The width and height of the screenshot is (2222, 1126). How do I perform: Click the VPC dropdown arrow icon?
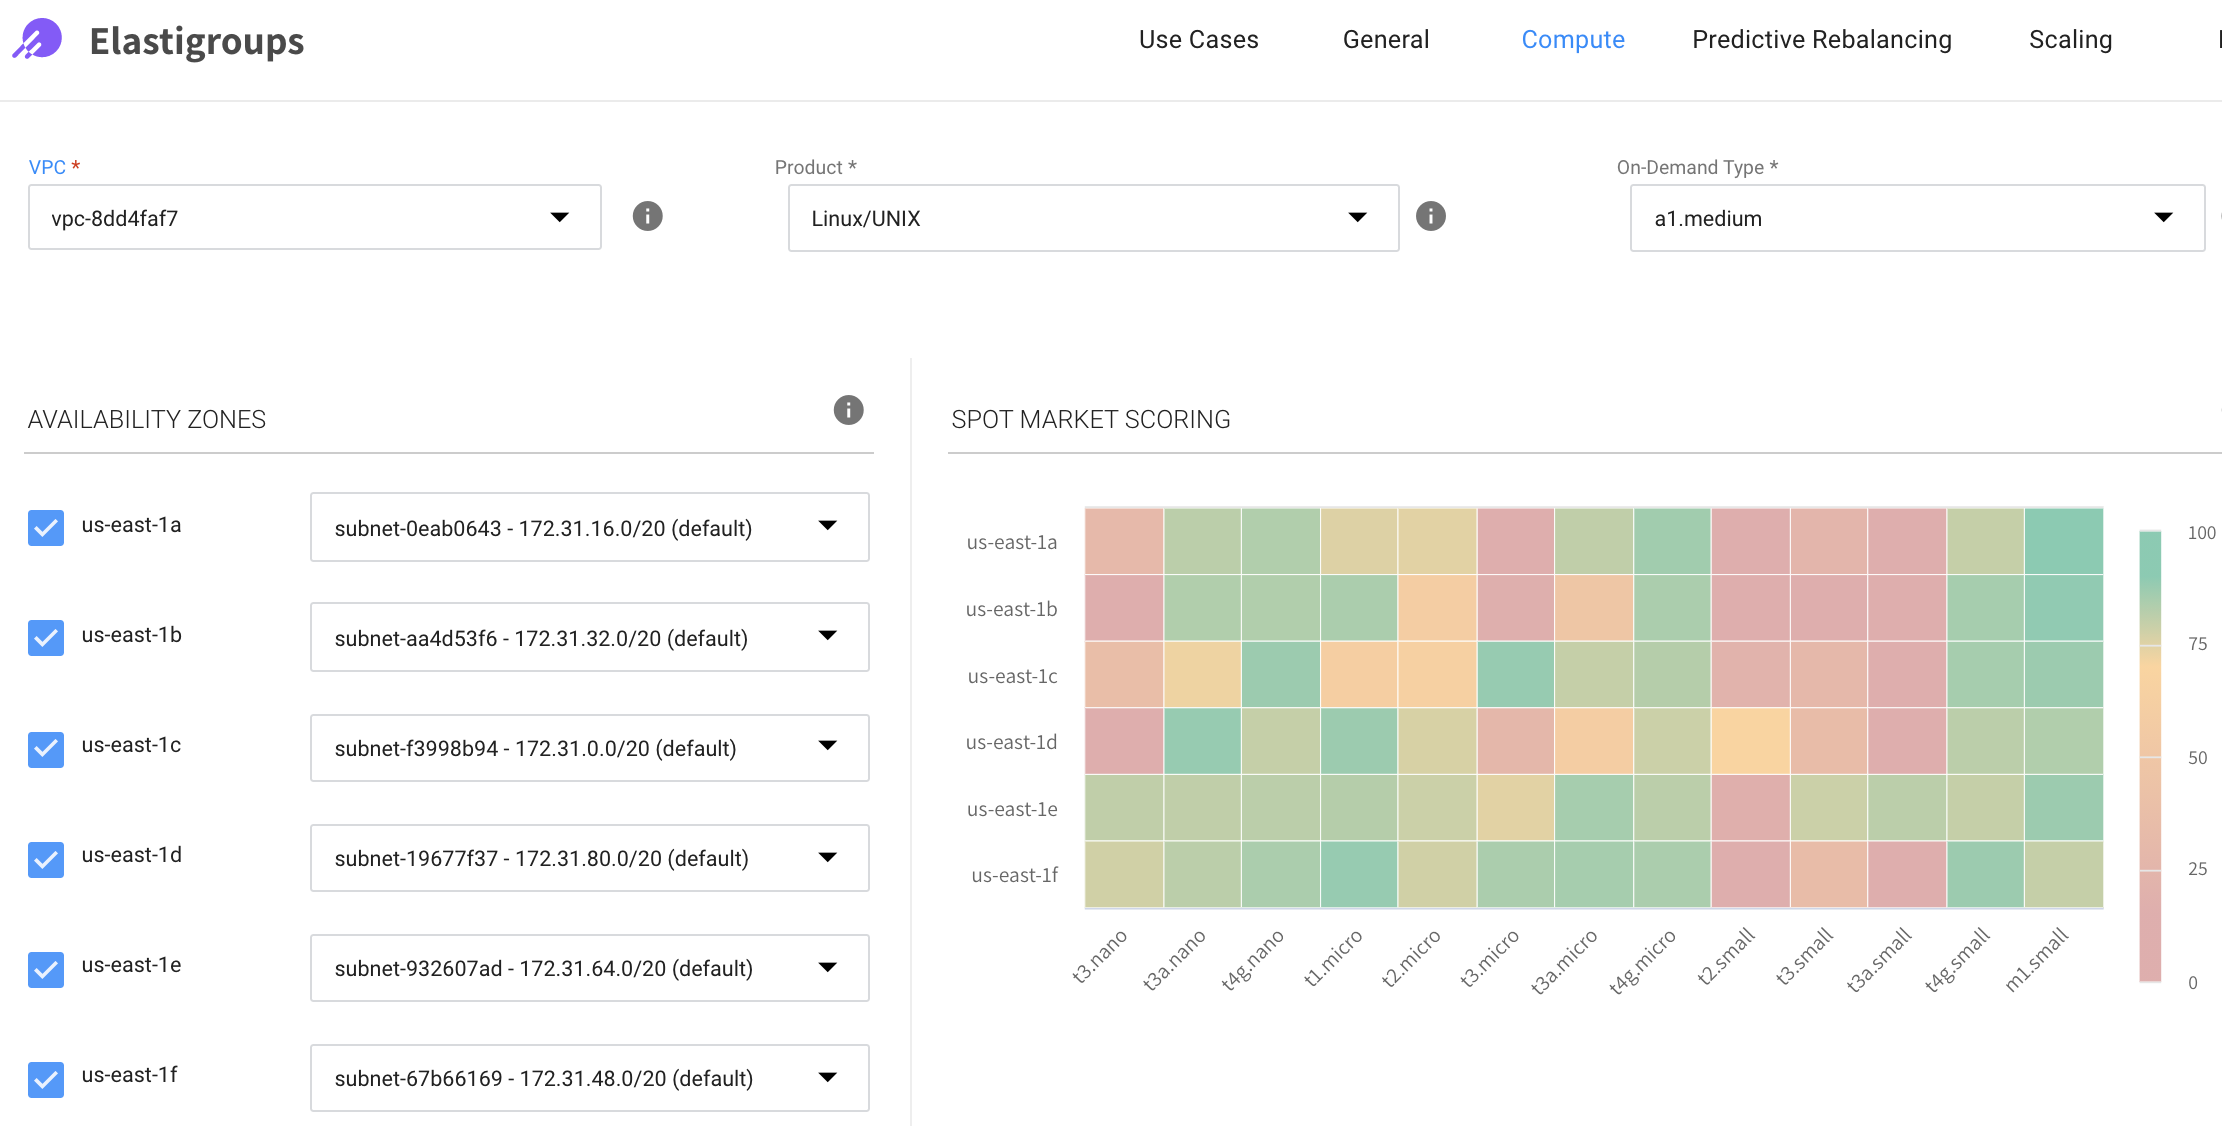coord(559,217)
